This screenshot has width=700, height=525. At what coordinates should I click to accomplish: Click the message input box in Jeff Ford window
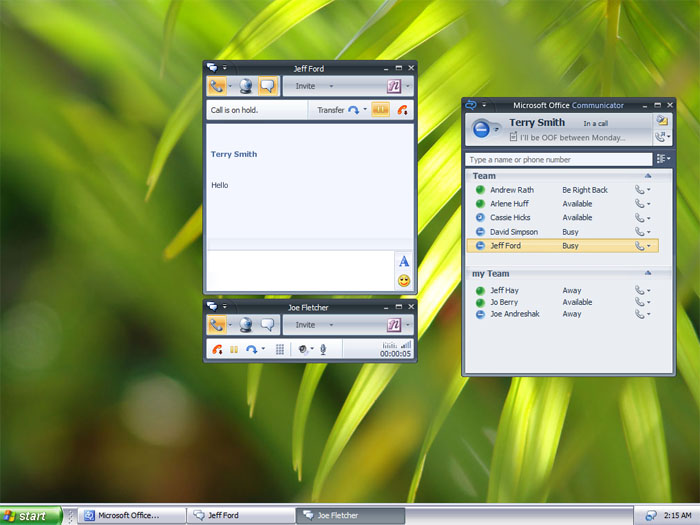(300, 271)
